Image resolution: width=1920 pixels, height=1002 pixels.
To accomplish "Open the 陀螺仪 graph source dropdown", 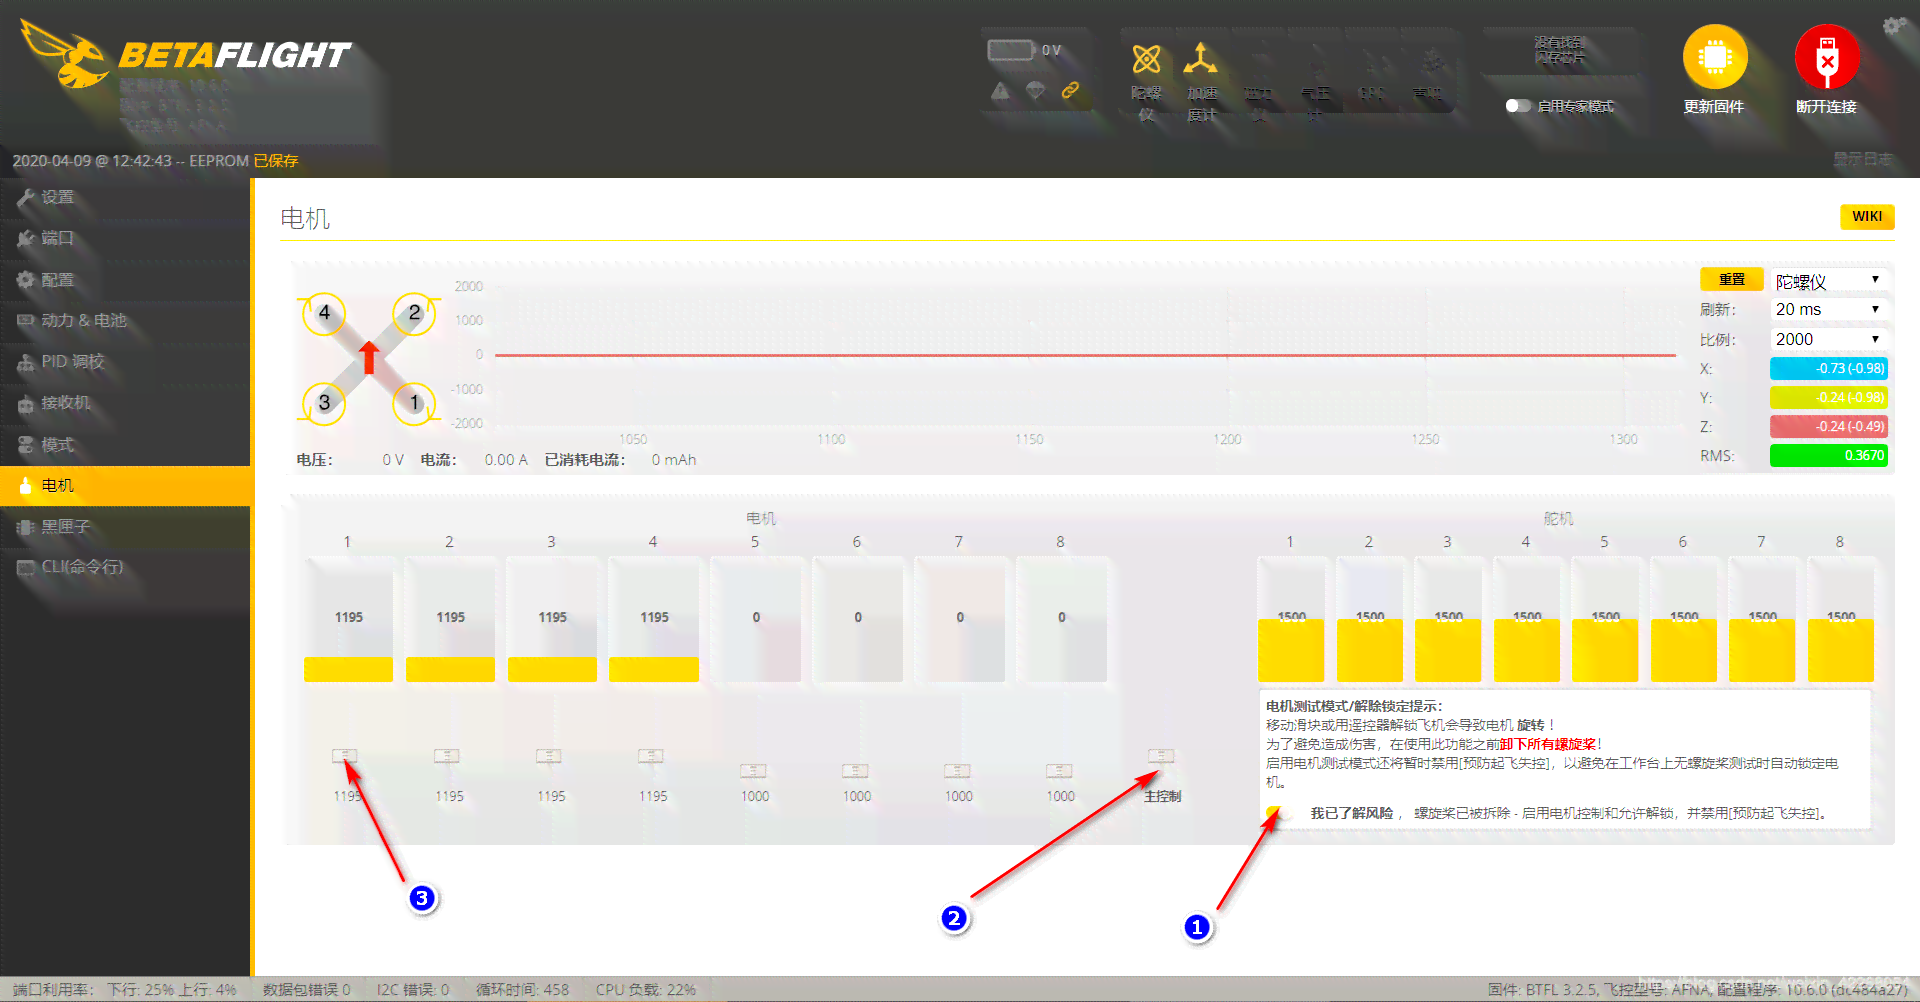I will pyautogui.click(x=1829, y=281).
